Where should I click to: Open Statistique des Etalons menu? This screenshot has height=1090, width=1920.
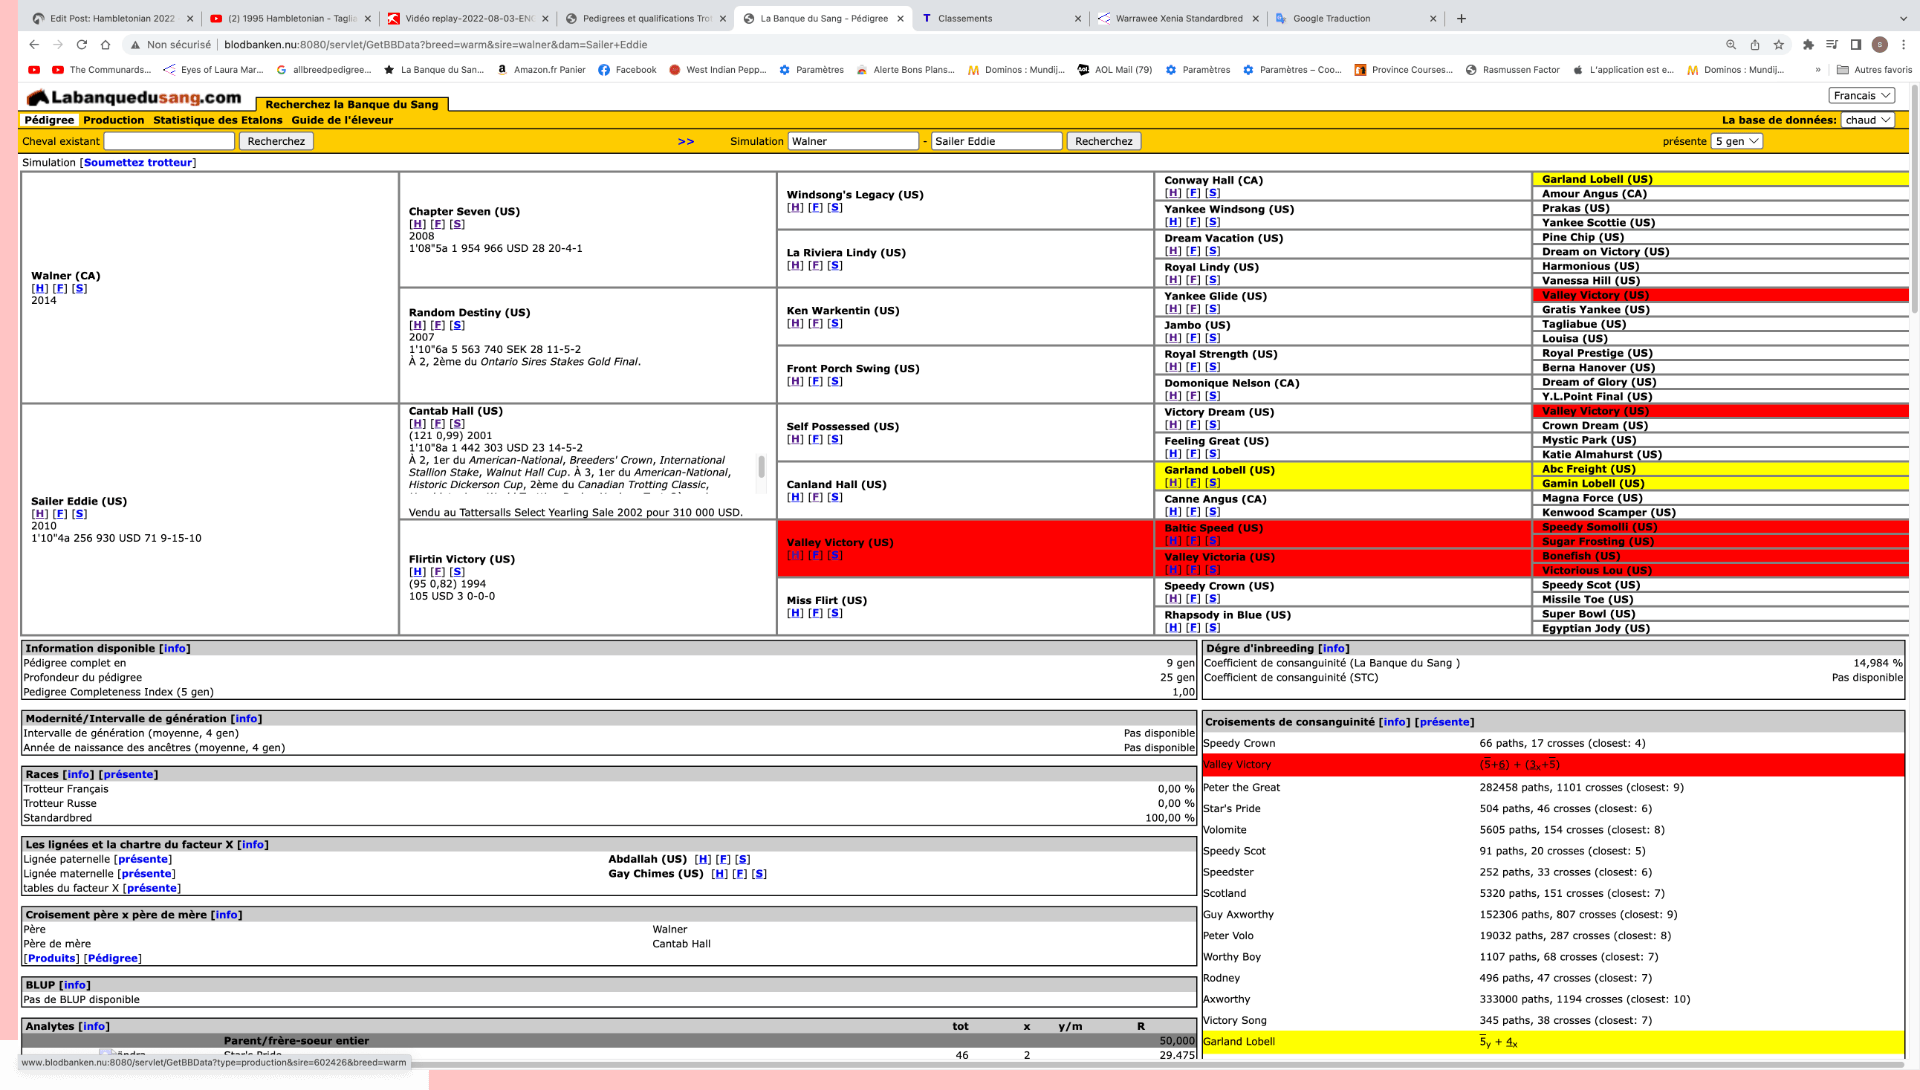tap(218, 120)
